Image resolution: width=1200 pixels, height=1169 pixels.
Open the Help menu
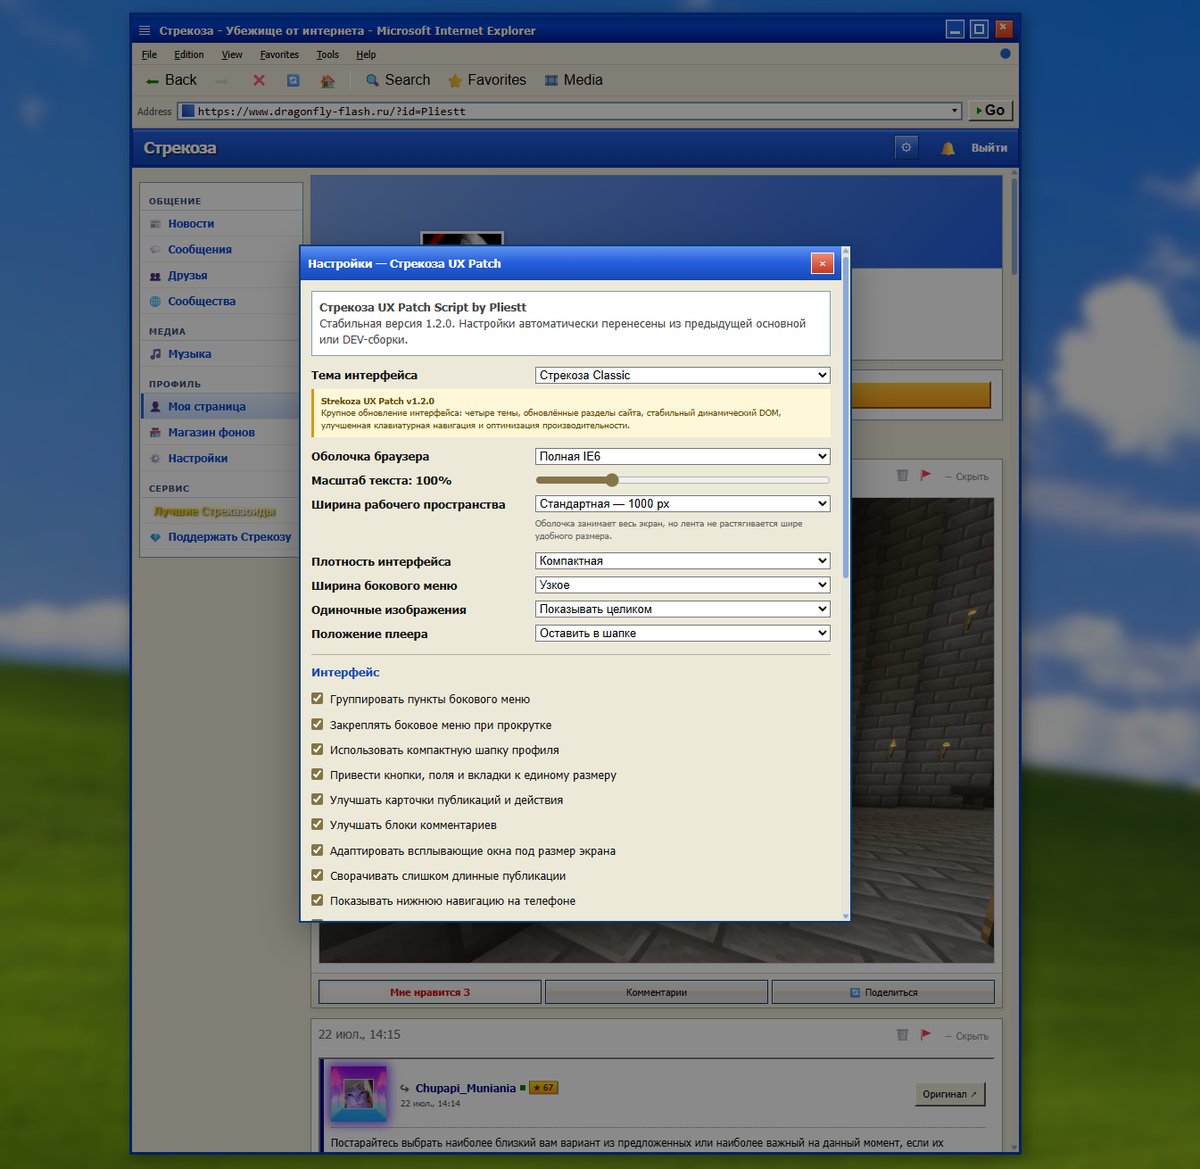366,55
